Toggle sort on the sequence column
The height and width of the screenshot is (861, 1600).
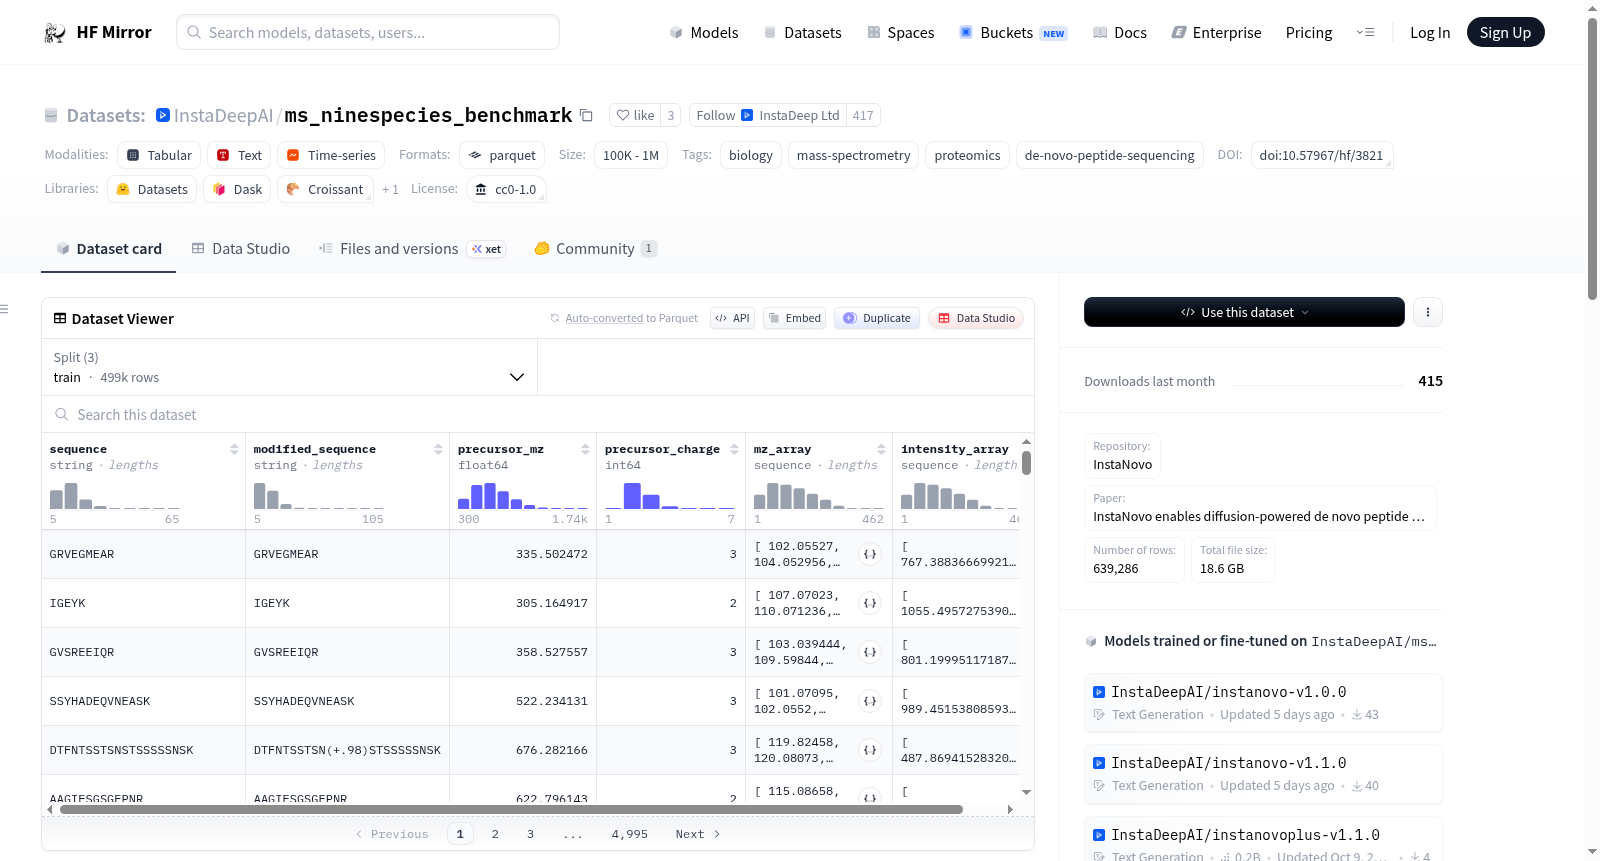pos(234,450)
